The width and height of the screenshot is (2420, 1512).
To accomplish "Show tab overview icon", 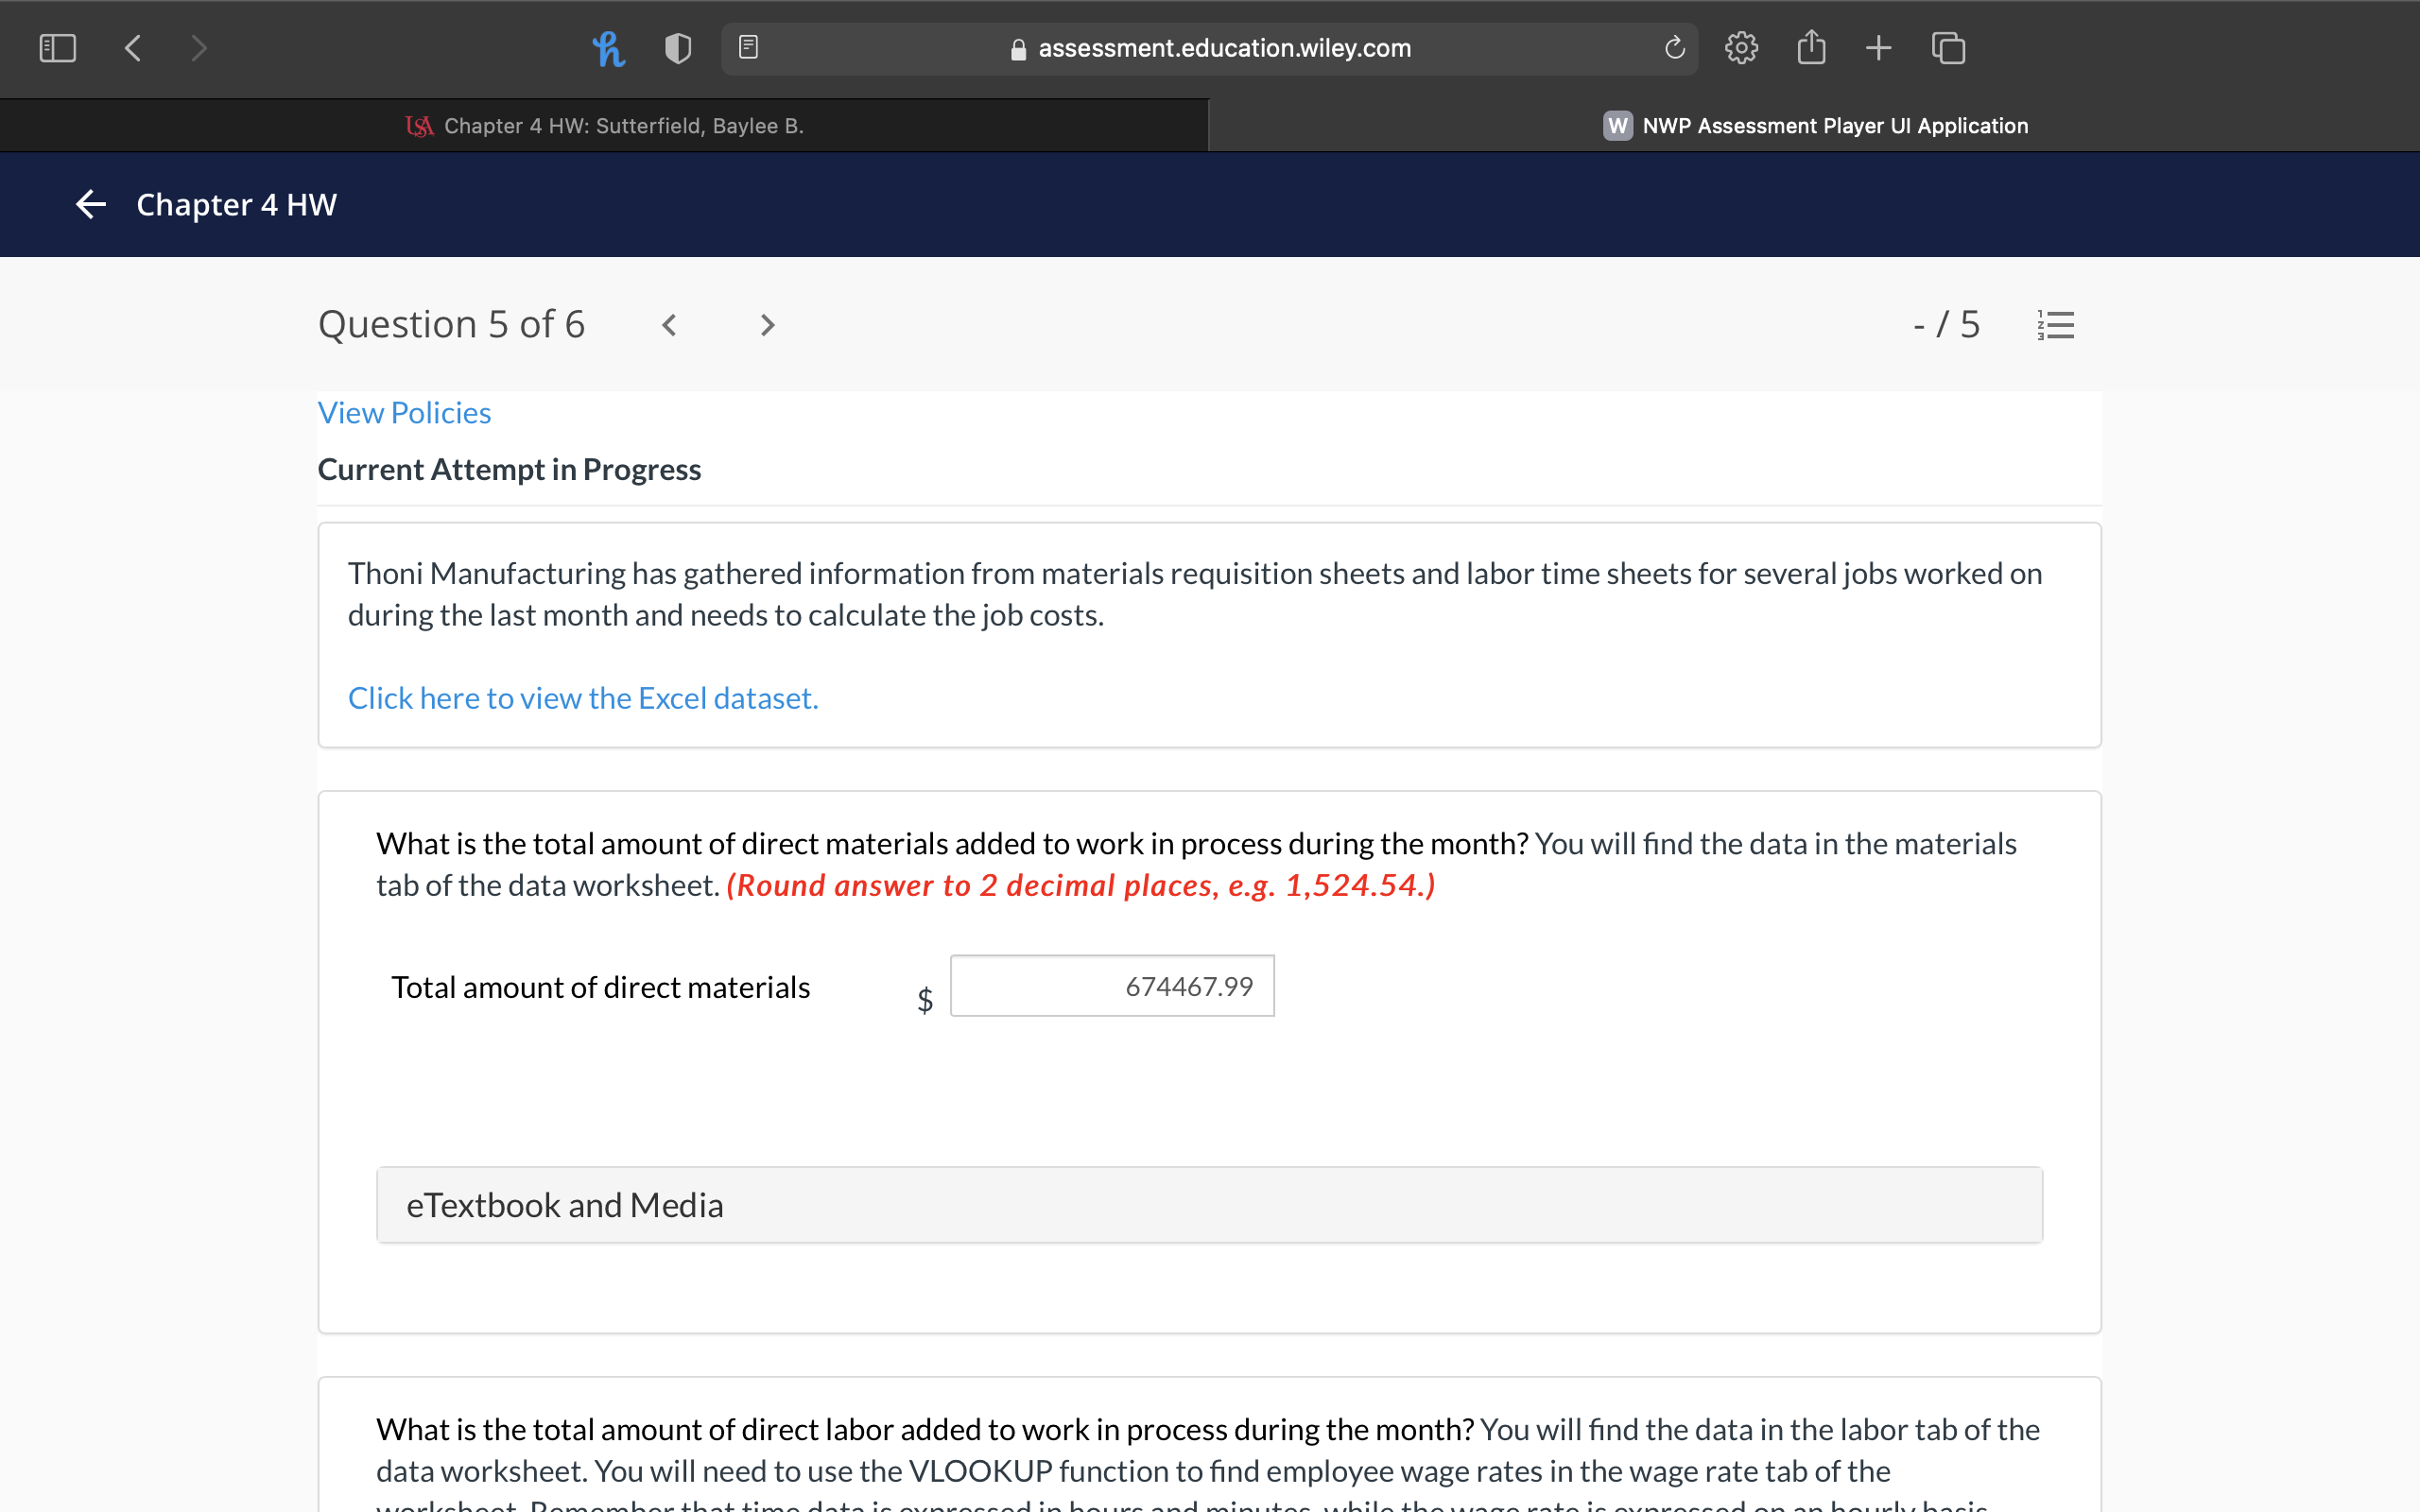I will (x=1948, y=48).
